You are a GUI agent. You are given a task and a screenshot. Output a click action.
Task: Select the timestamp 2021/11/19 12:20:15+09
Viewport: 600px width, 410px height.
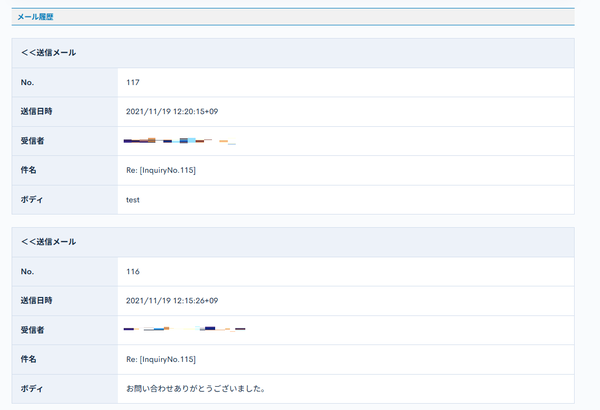tap(172, 111)
